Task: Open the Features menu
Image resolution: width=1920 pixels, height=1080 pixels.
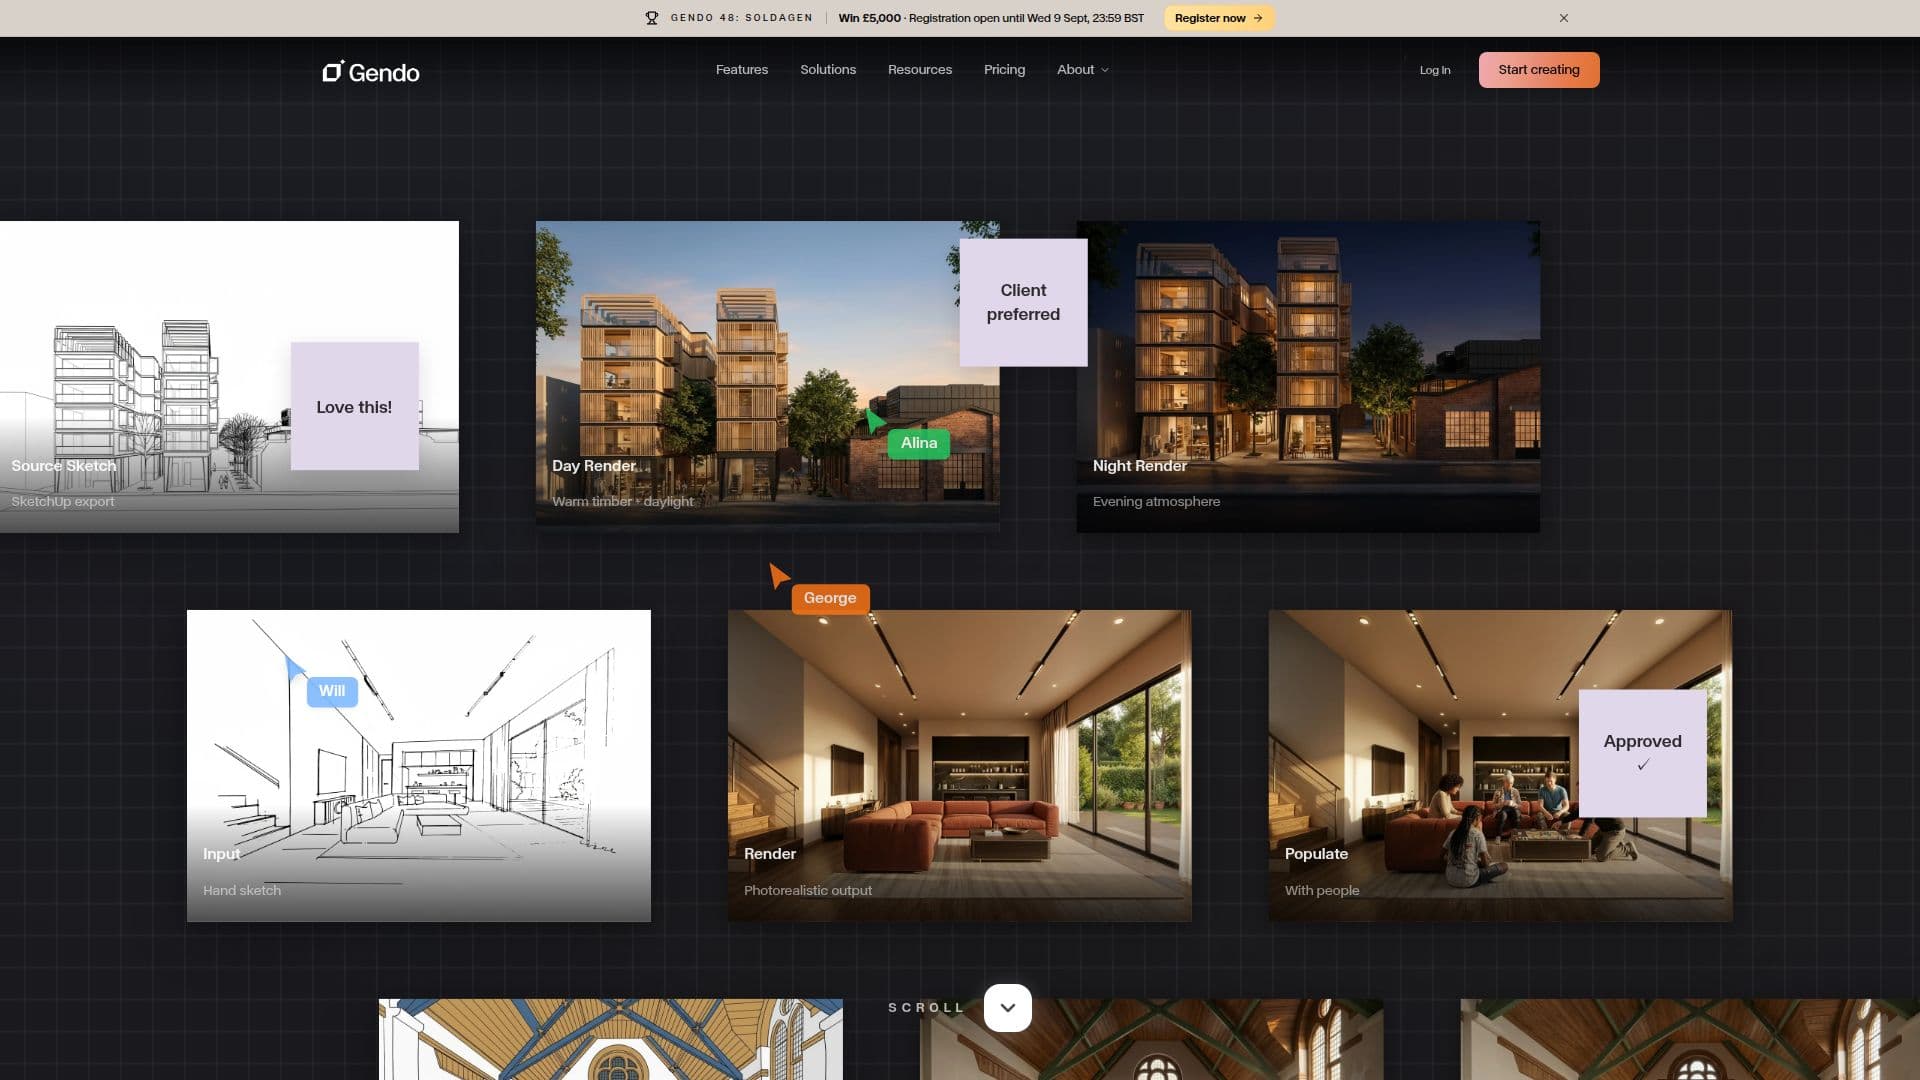Action: click(742, 70)
